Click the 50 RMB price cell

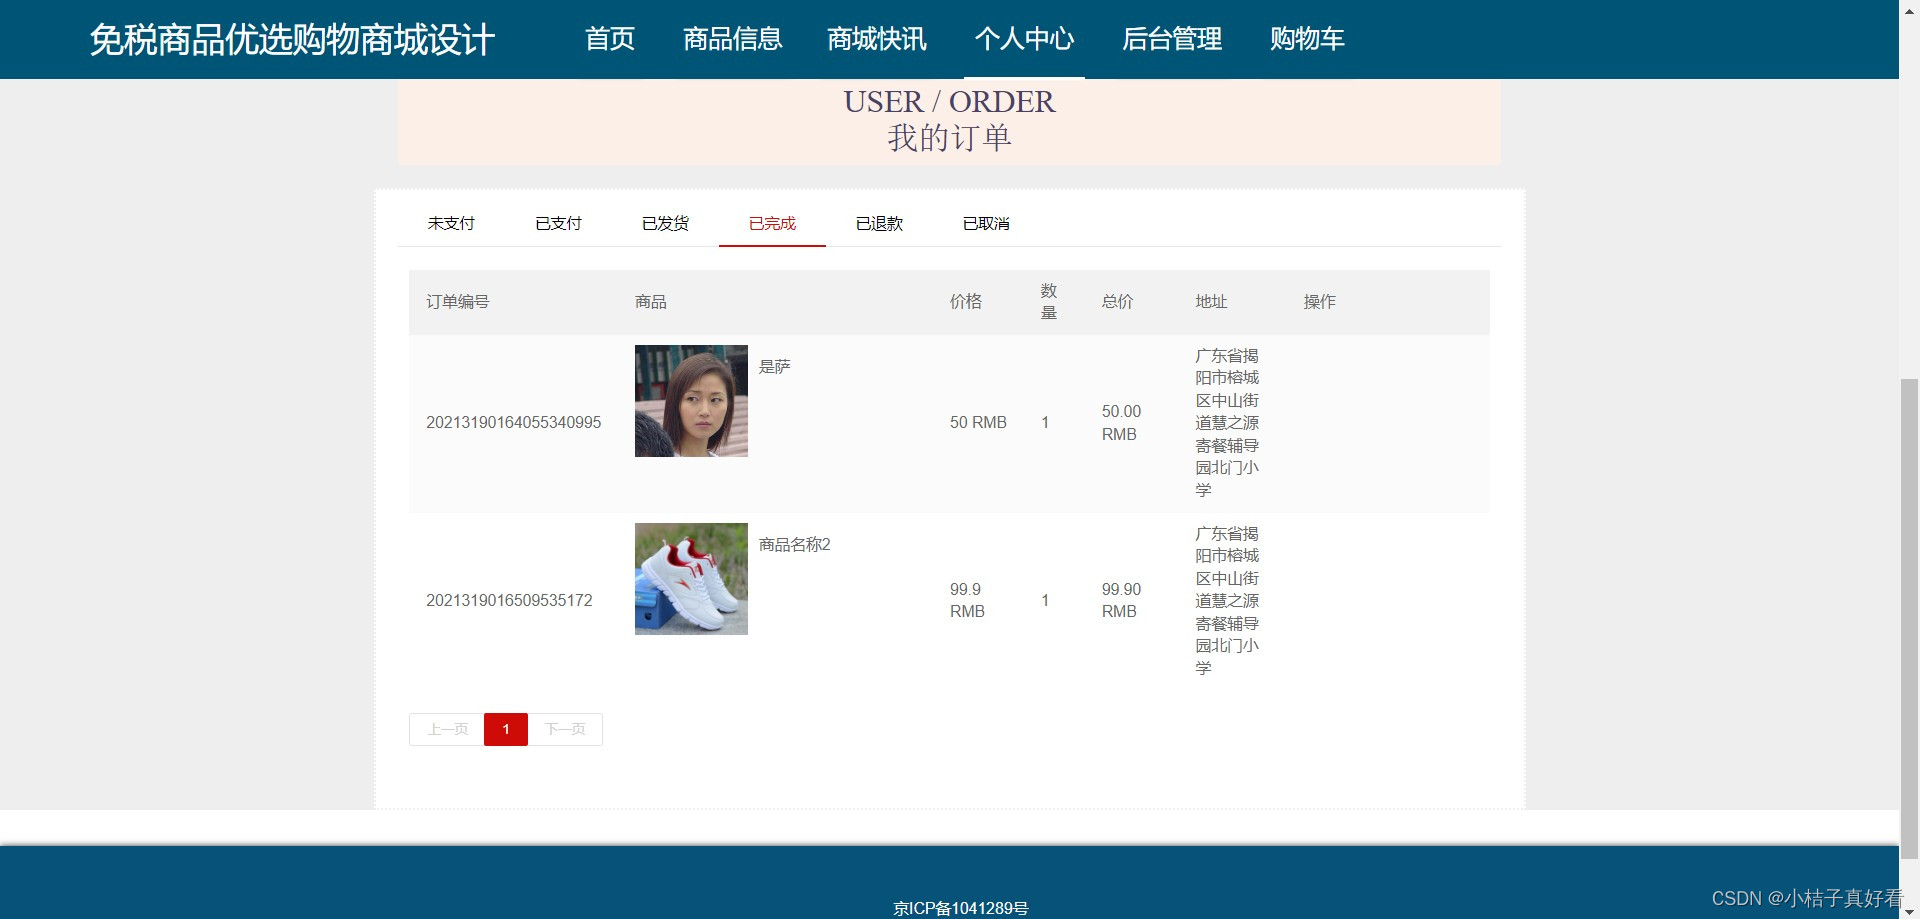[x=978, y=422]
